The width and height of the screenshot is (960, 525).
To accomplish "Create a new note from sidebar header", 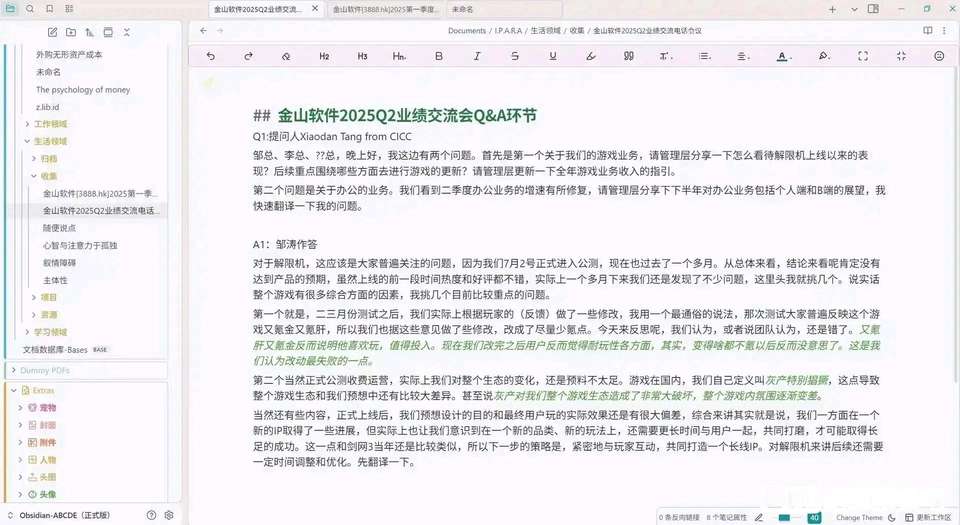I will tap(53, 33).
